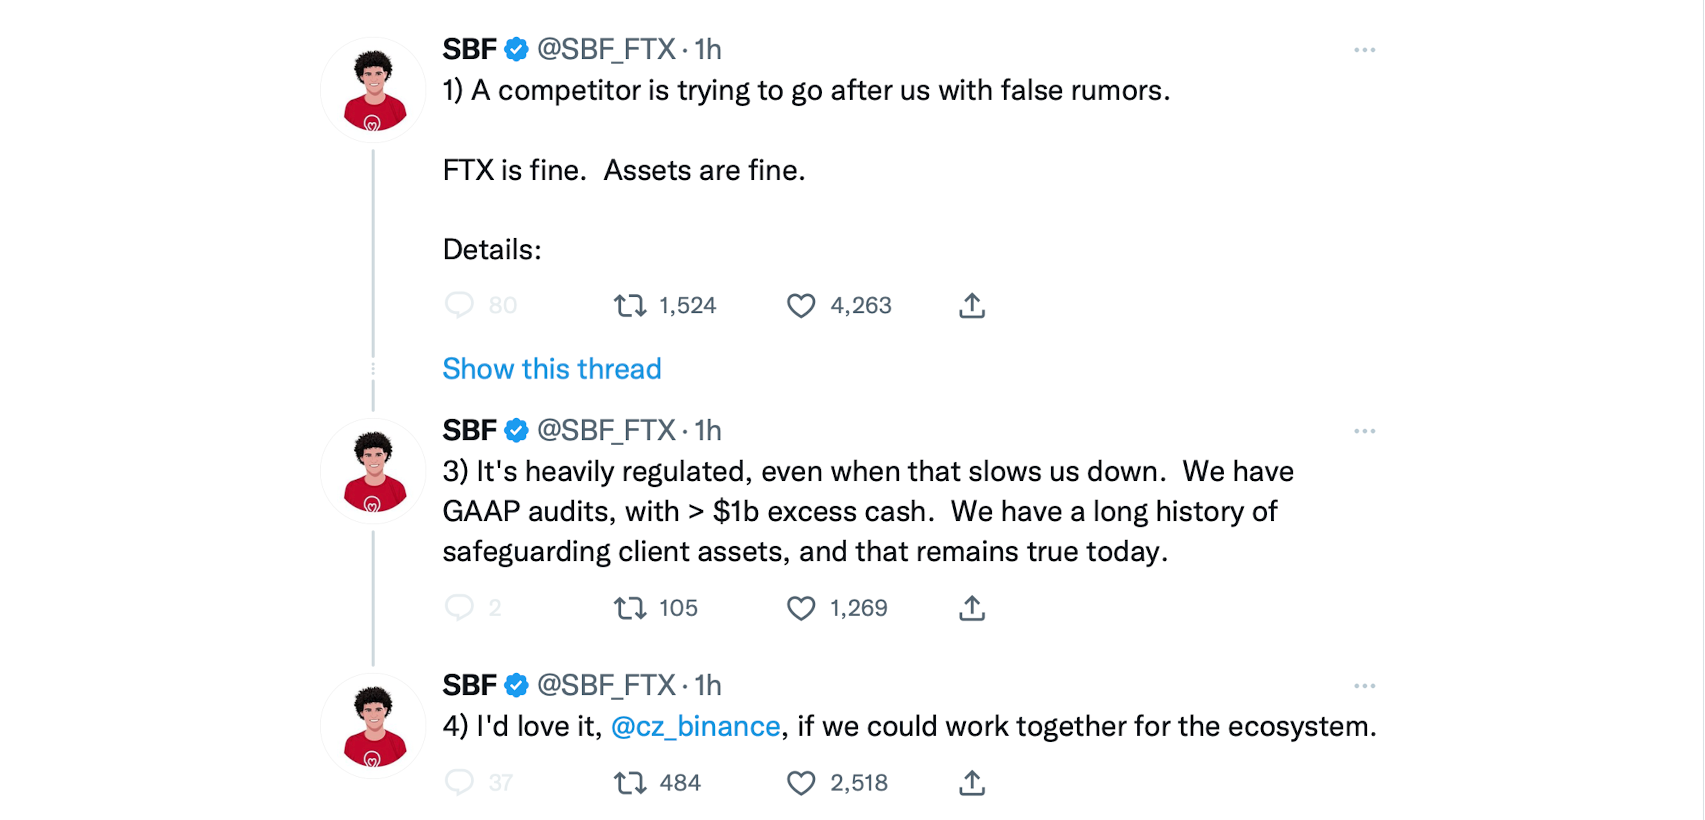Like the tweet with 2,518 likes
This screenshot has width=1705, height=820.
click(x=801, y=783)
